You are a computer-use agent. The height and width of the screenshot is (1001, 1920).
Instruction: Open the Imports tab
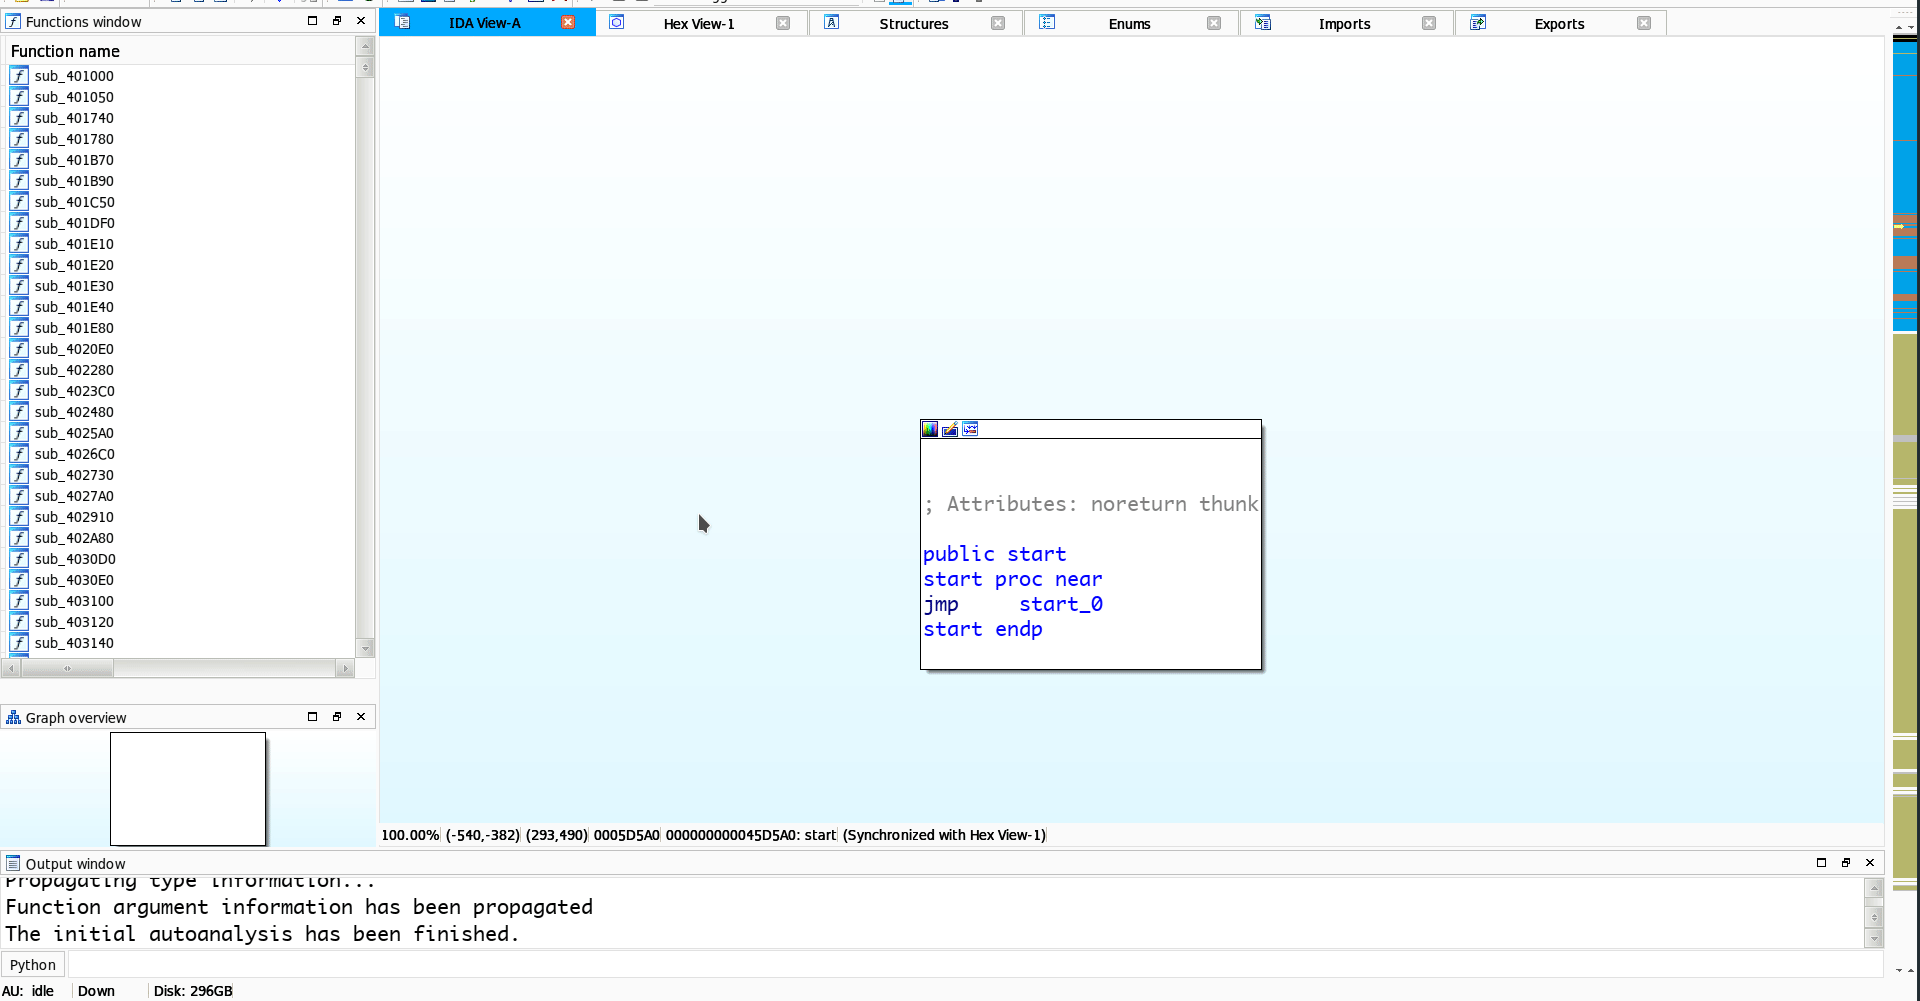coord(1345,23)
